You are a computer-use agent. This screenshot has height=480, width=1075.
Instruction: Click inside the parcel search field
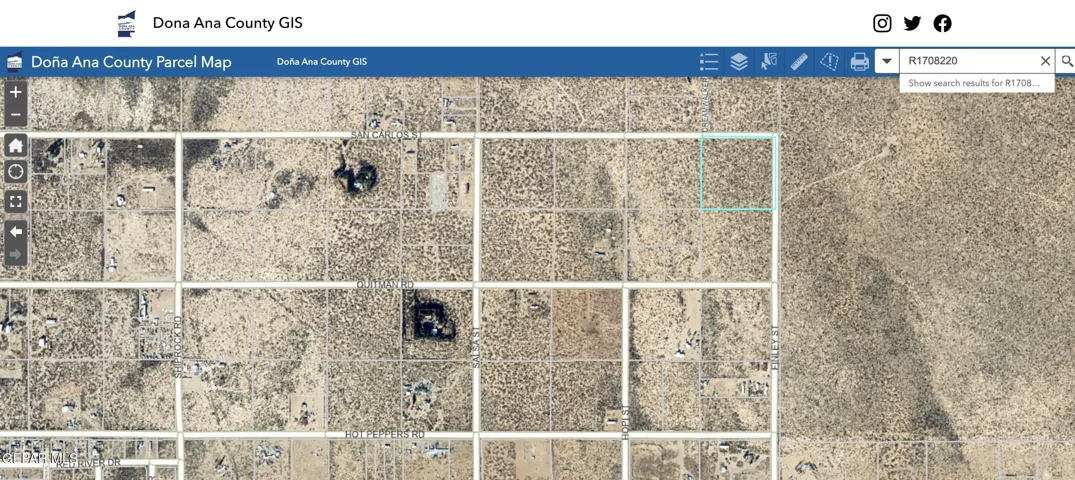pyautogui.click(x=969, y=61)
